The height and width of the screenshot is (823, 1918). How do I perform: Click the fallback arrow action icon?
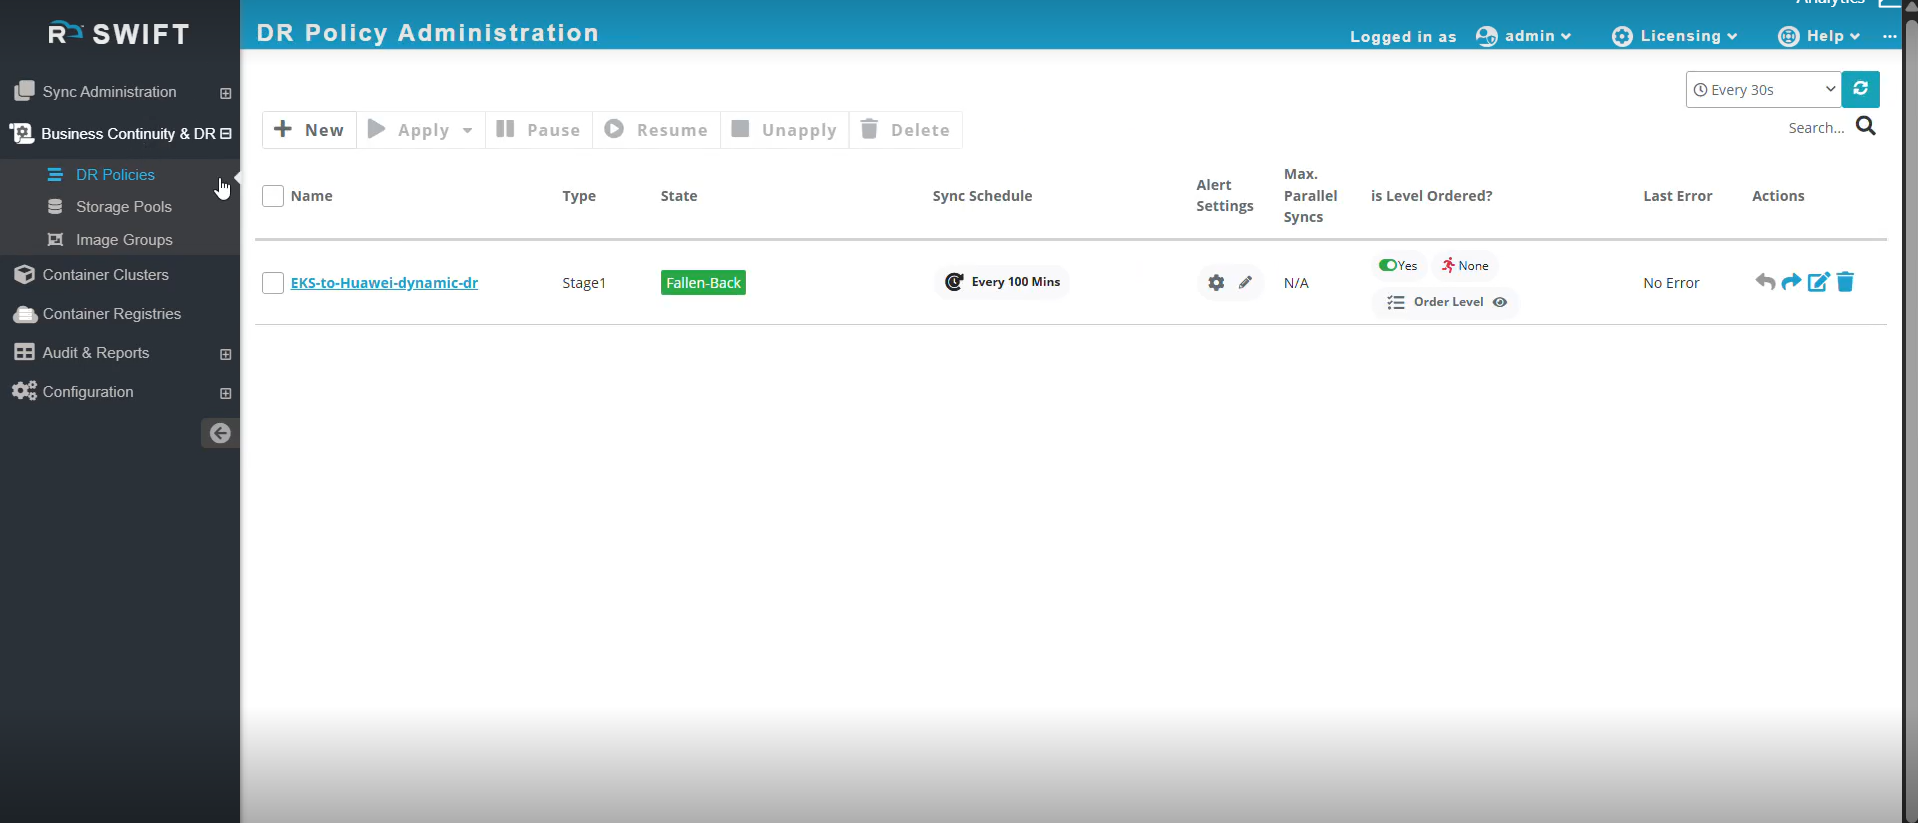[x=1765, y=282]
